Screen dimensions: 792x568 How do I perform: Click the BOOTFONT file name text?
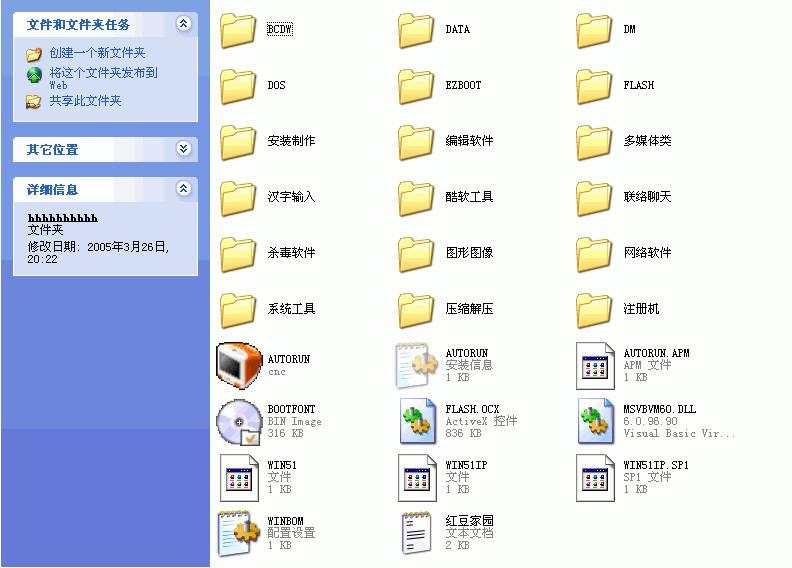pos(291,409)
